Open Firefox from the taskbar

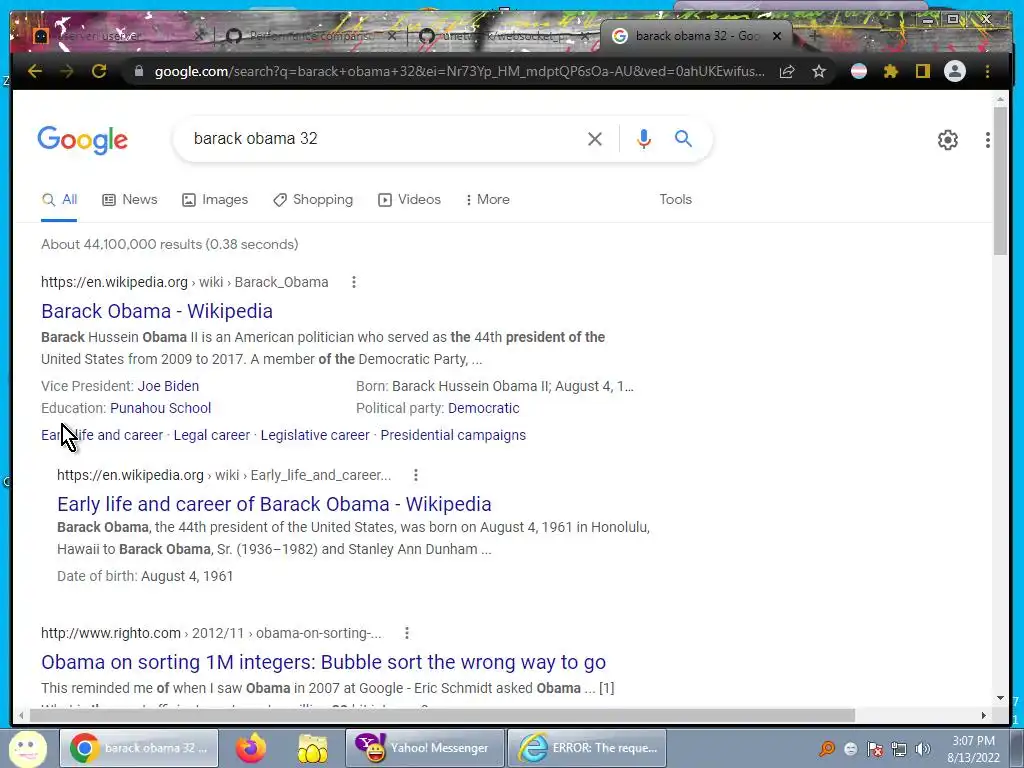[x=251, y=748]
